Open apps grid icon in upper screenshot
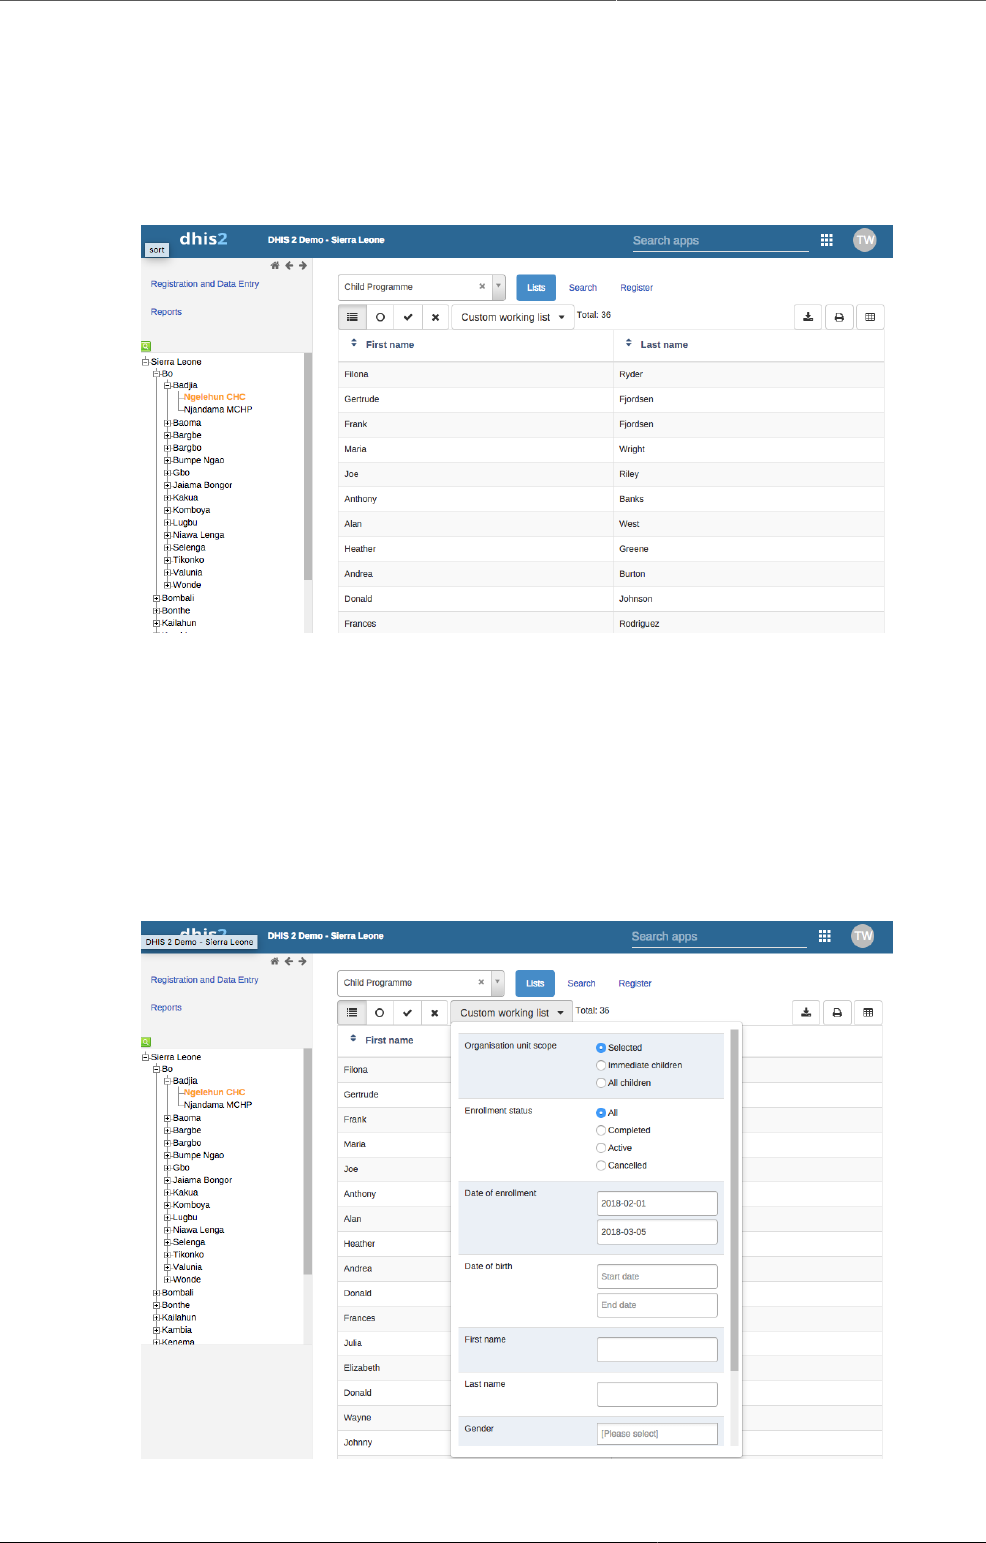The width and height of the screenshot is (986, 1543). pyautogui.click(x=826, y=240)
